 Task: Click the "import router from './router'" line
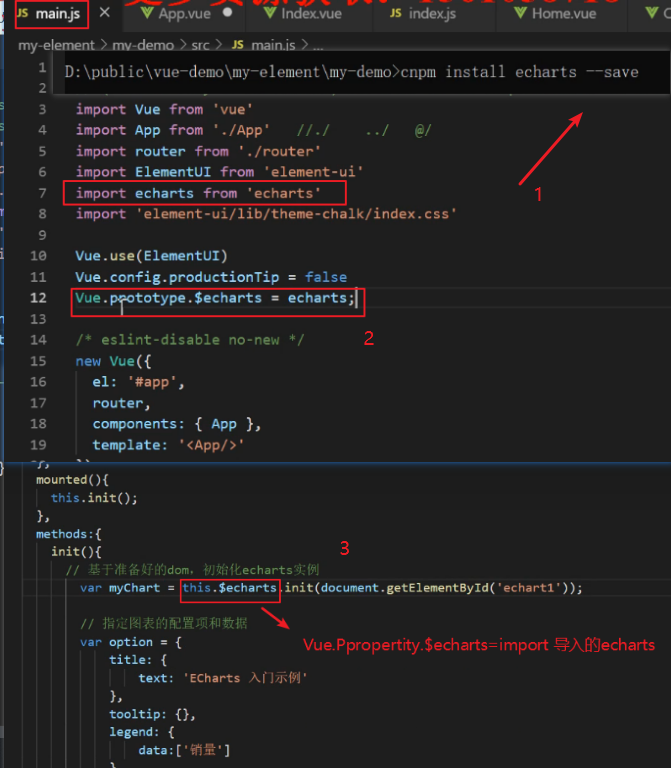click(198, 151)
